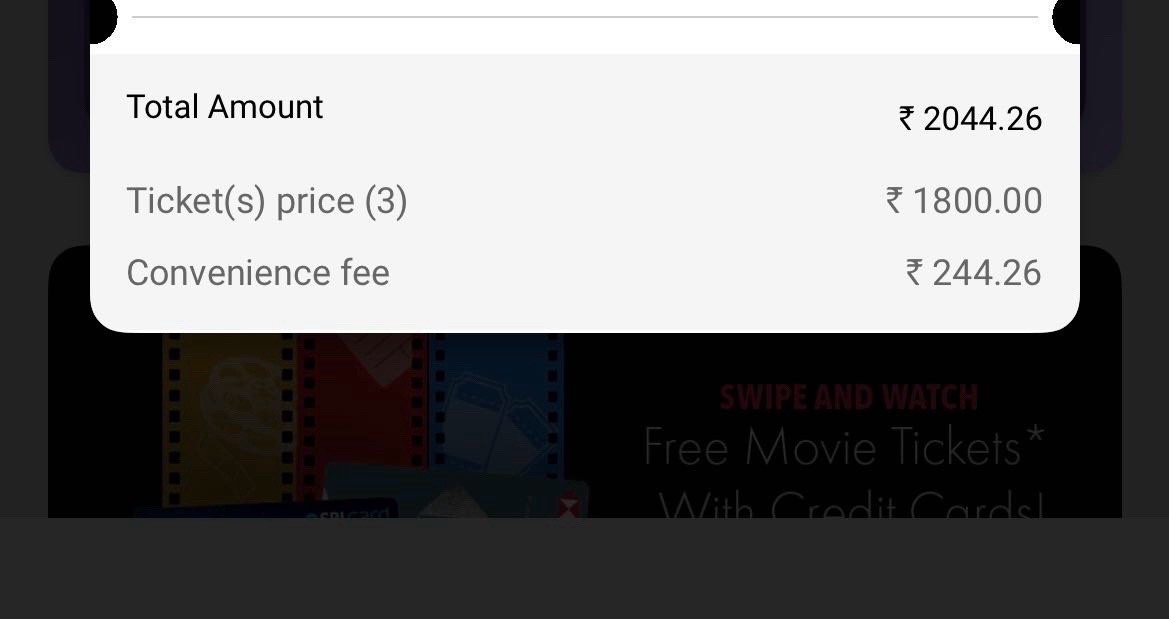The width and height of the screenshot is (1169, 619).
Task: Tap the 244.26 convenience fee value
Action: 987,273
